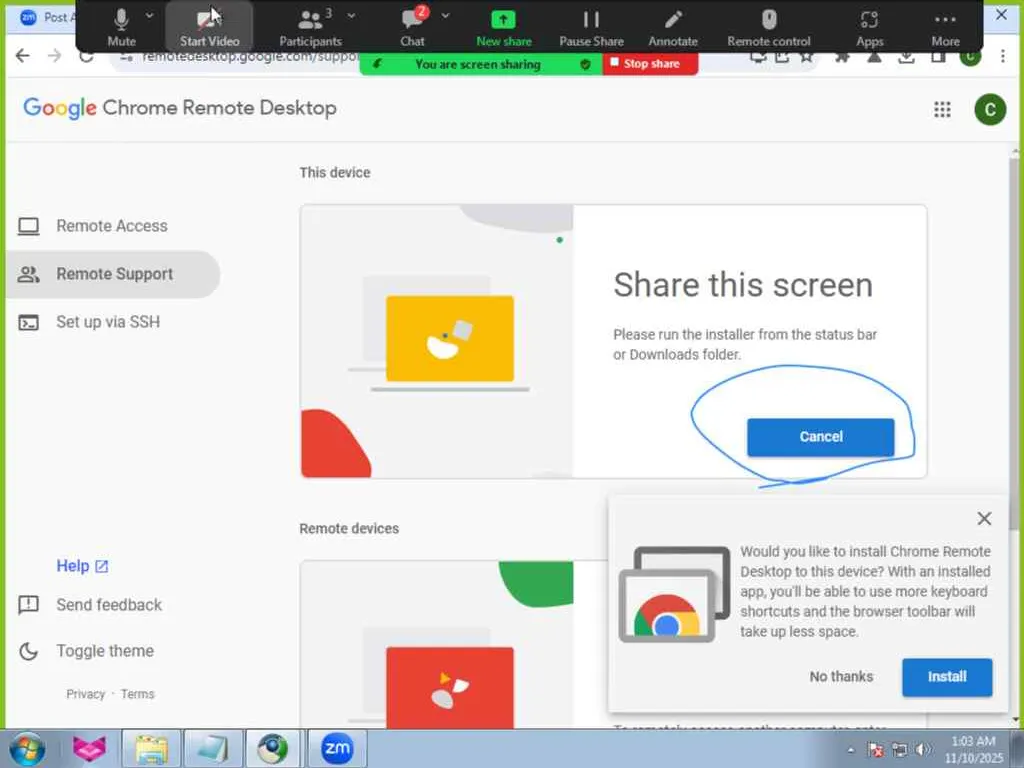Open the pink fox taskbar app
The height and width of the screenshot is (768, 1024).
pyautogui.click(x=89, y=748)
